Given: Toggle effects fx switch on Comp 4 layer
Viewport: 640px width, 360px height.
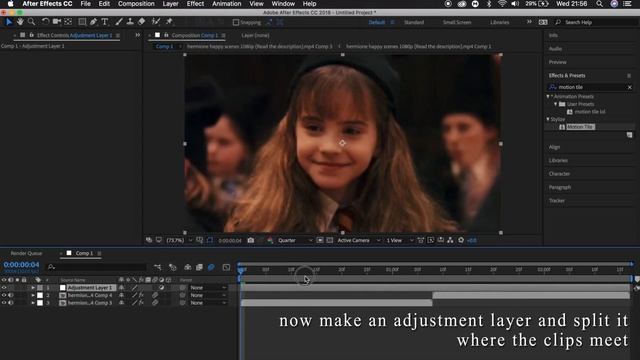Looking at the screenshot, I should 141,295.
